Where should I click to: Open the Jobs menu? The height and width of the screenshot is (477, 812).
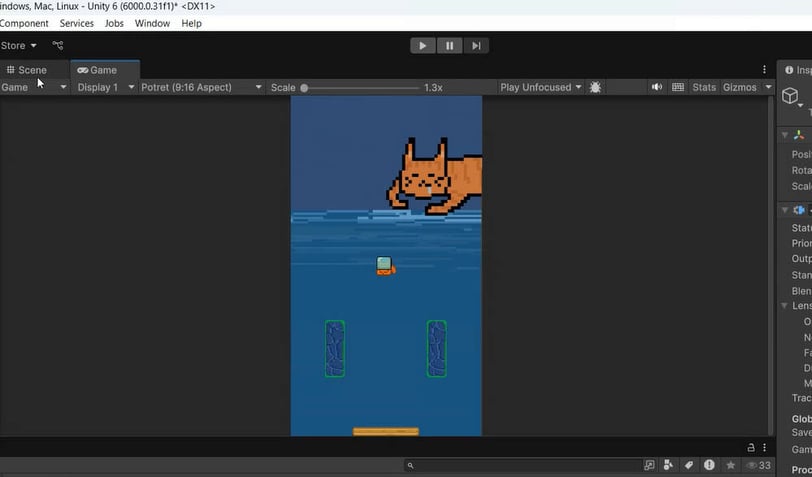coord(114,23)
